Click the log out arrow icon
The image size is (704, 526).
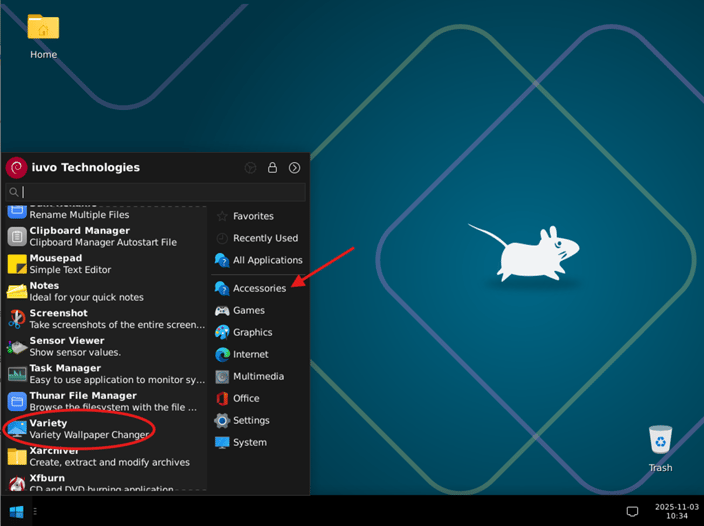pyautogui.click(x=294, y=168)
